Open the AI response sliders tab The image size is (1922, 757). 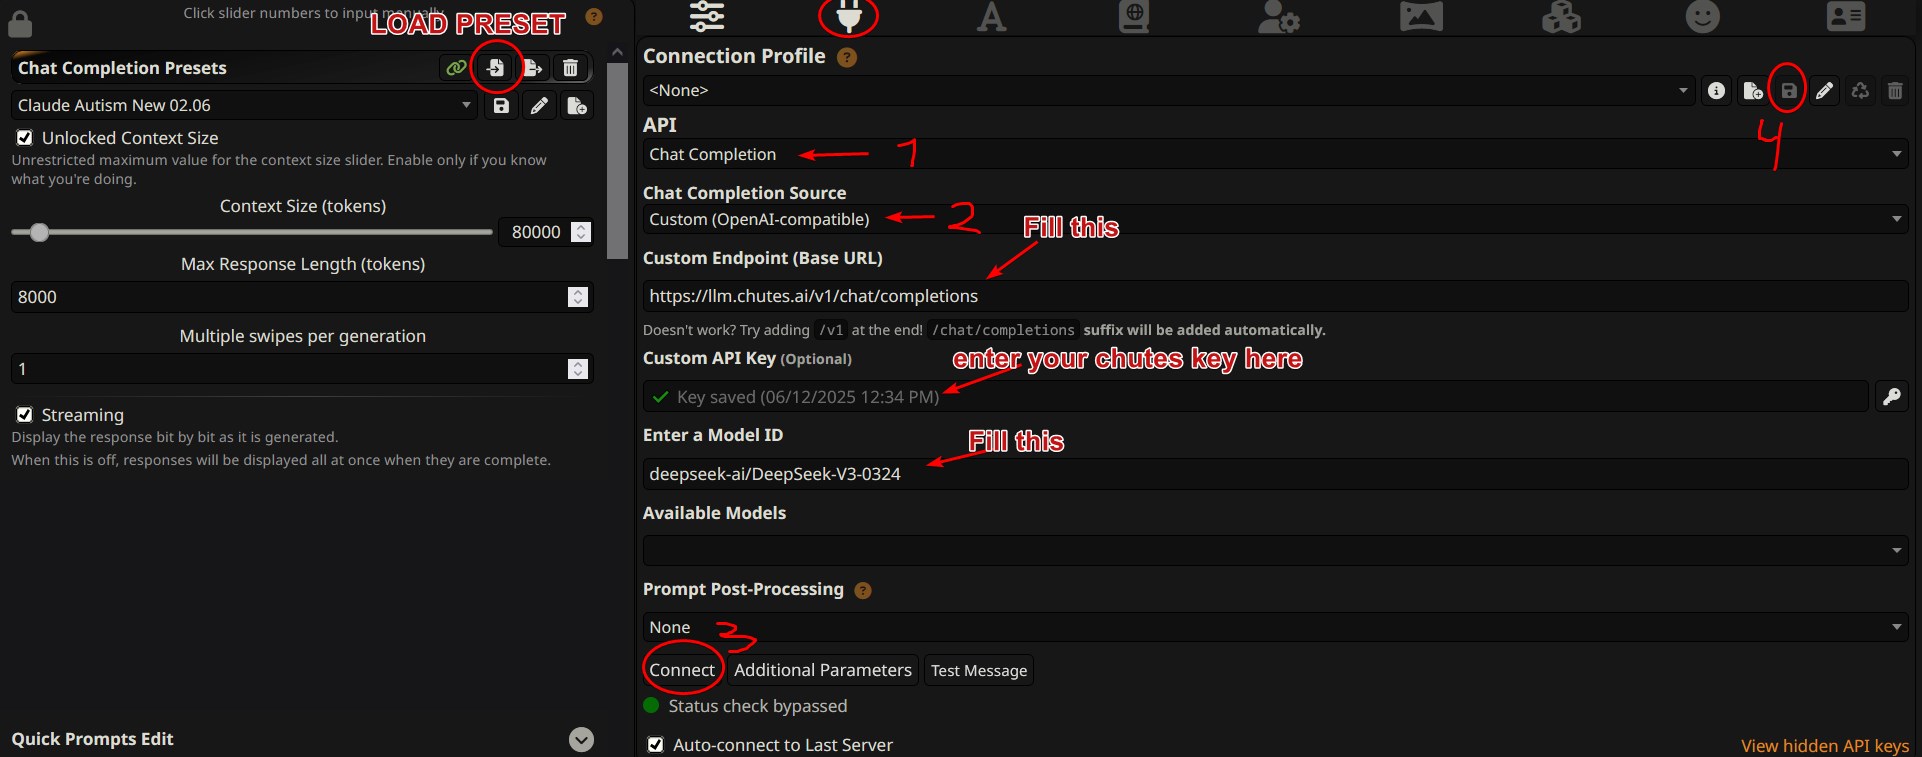coord(707,16)
